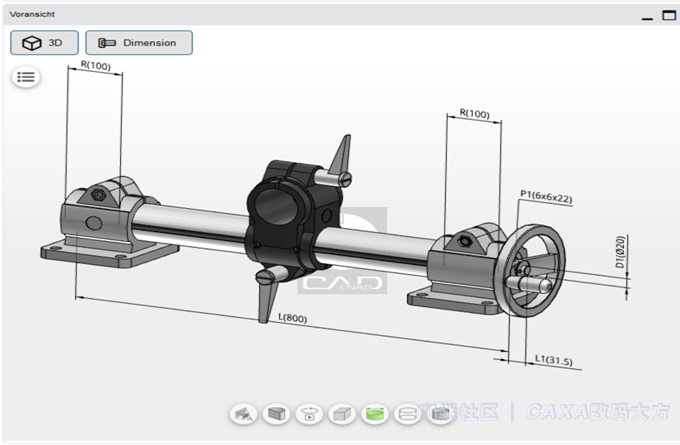
Task: Open the Dimension view tab
Action: (x=139, y=43)
